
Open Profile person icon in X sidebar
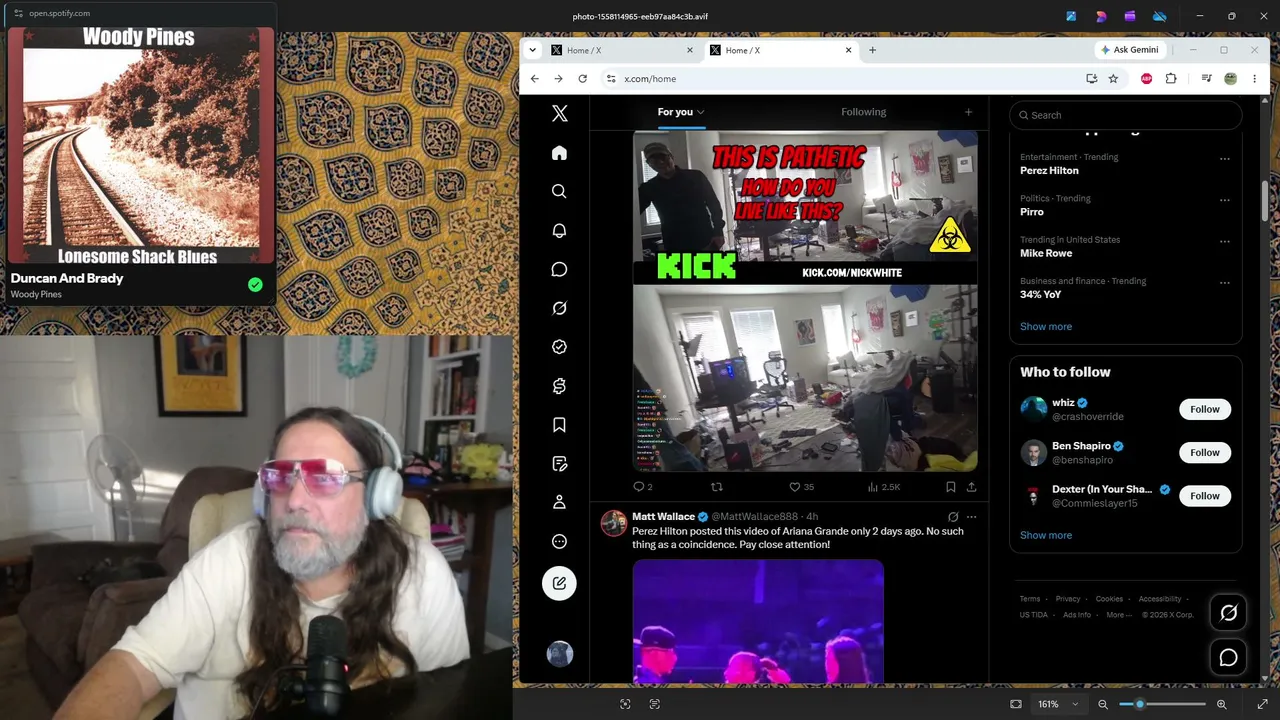point(559,502)
